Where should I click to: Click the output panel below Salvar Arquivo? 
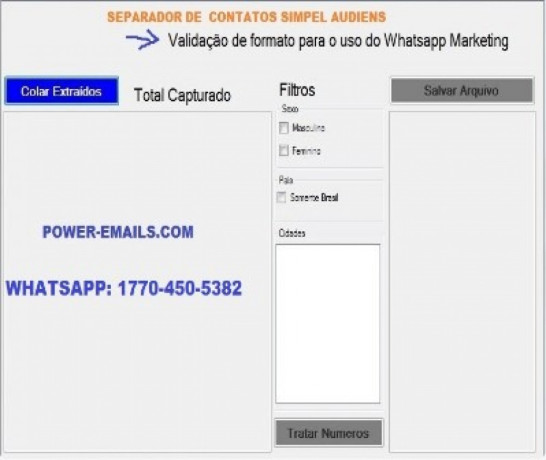pyautogui.click(x=462, y=282)
